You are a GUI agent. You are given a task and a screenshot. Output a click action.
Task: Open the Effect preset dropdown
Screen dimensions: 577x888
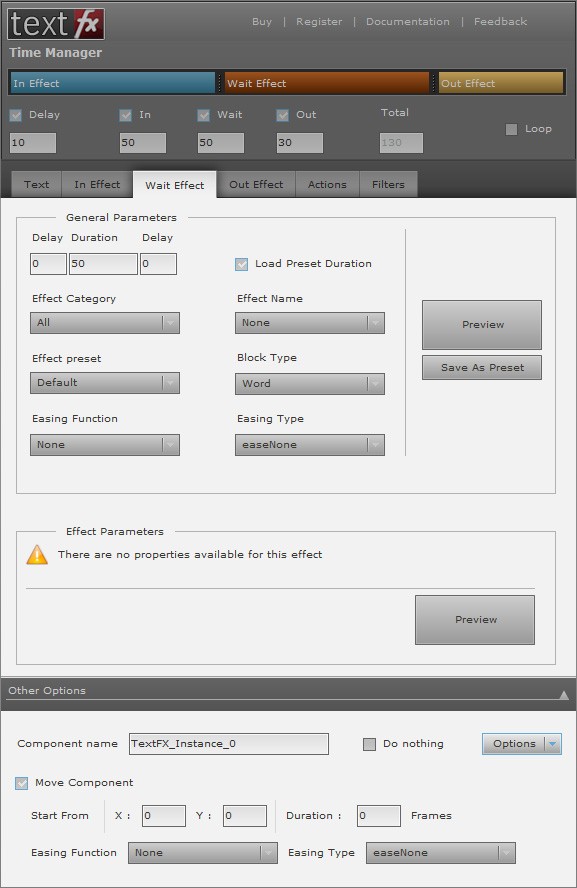(105, 383)
